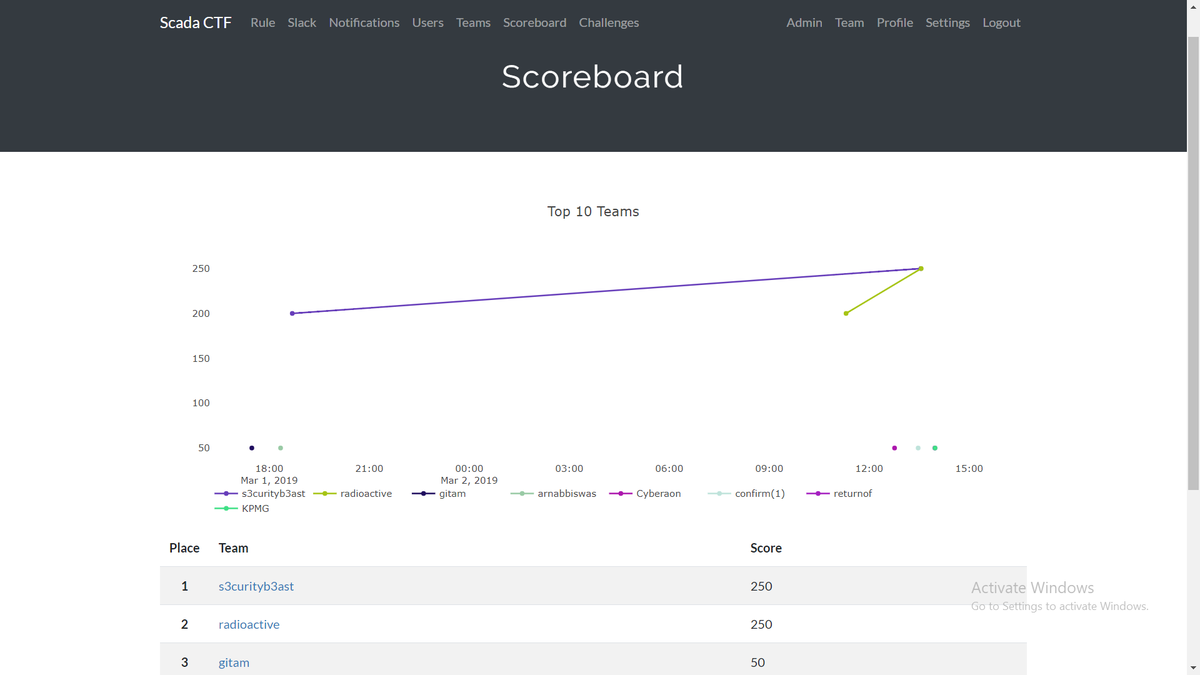Click the score '50' in gitam's row
The height and width of the screenshot is (675, 1200).
[x=757, y=662]
